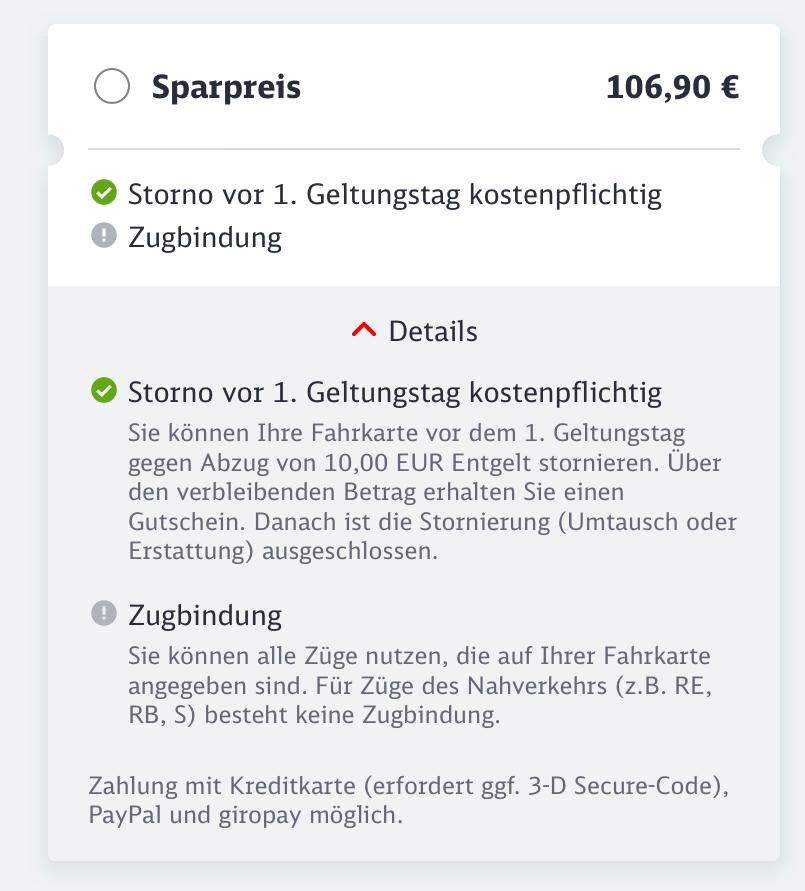
Task: Click the right ticket notch cutout
Action: point(773,150)
